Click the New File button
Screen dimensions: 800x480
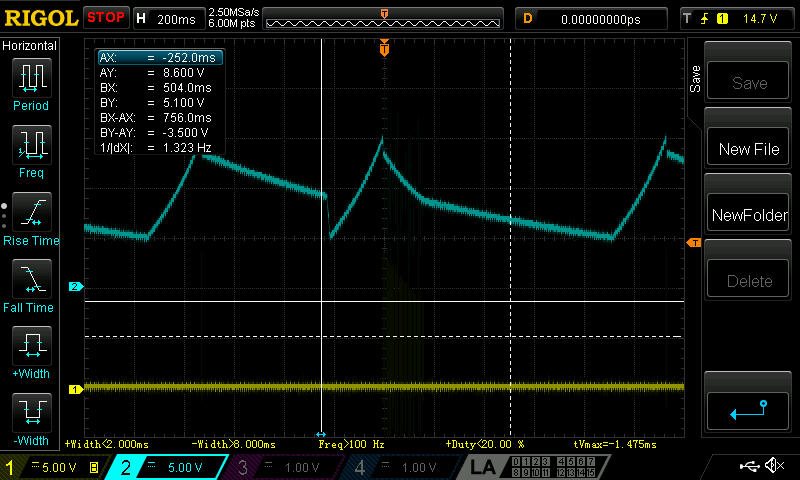point(748,149)
